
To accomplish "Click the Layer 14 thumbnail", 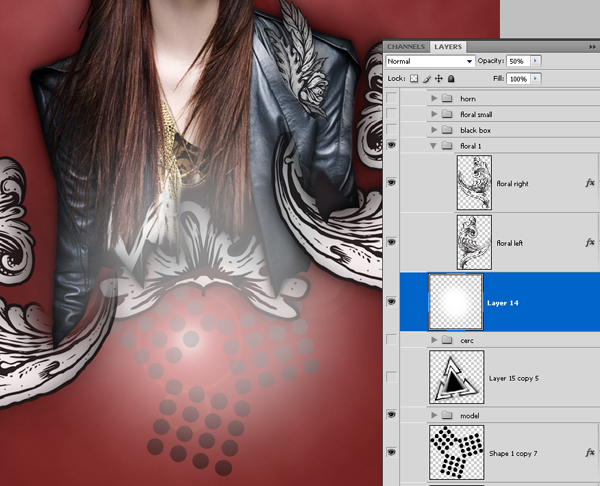I will [x=456, y=302].
